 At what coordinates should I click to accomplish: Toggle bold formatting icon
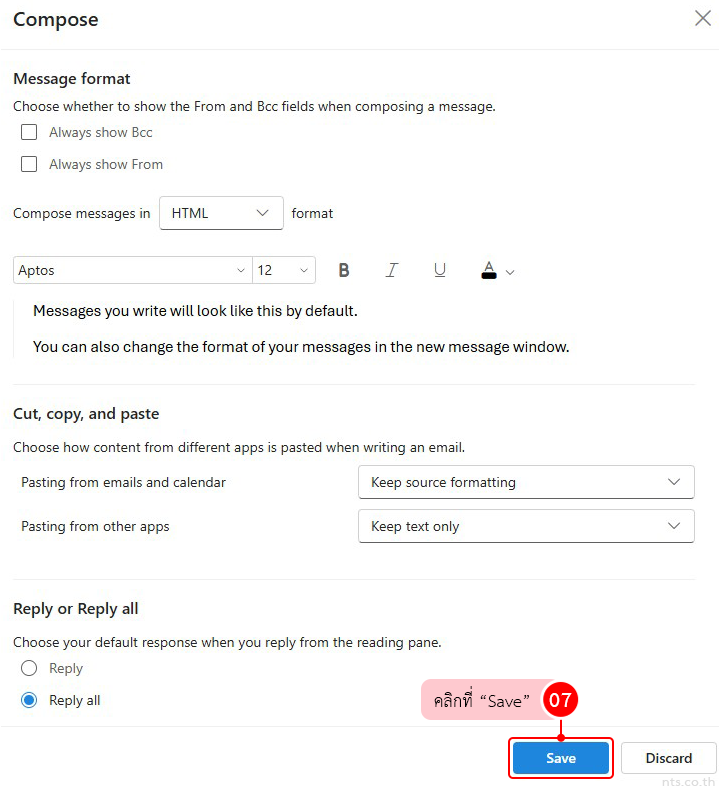click(344, 271)
